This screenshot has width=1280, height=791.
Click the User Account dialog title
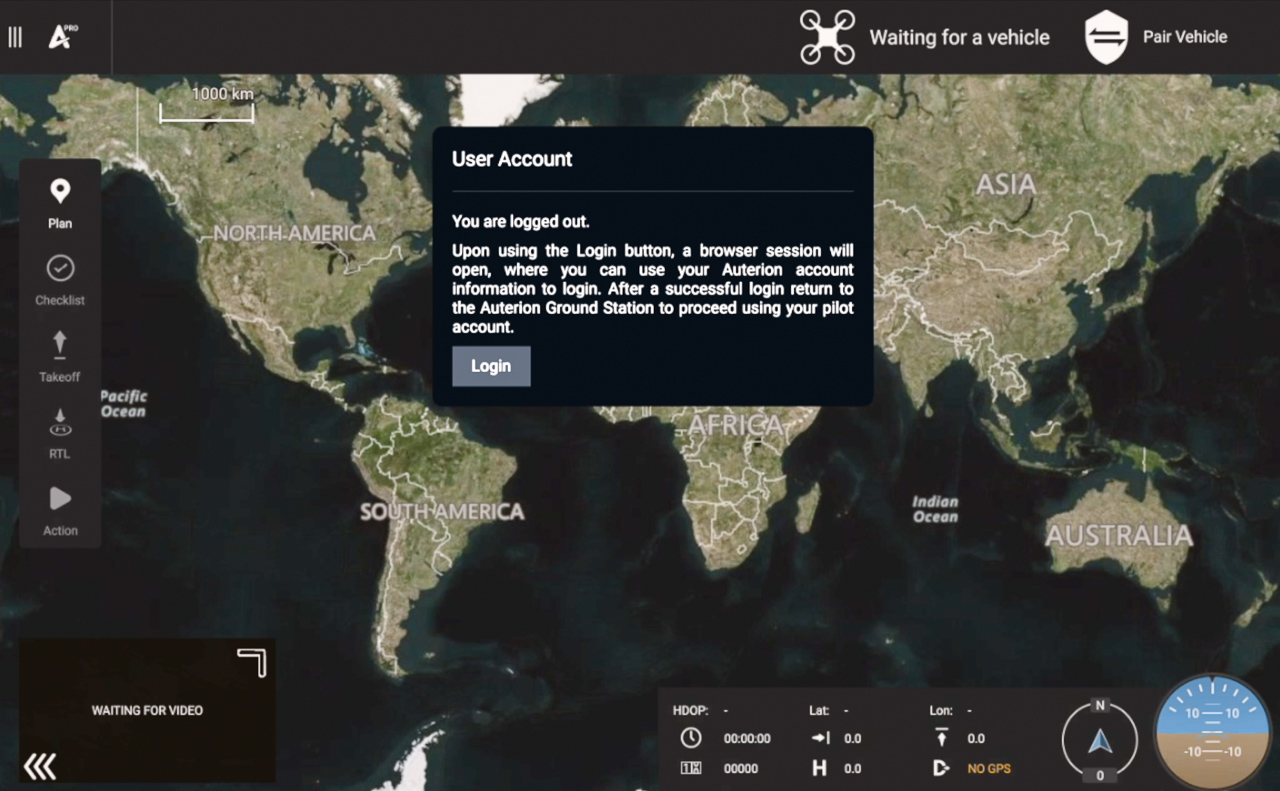[x=512, y=159]
